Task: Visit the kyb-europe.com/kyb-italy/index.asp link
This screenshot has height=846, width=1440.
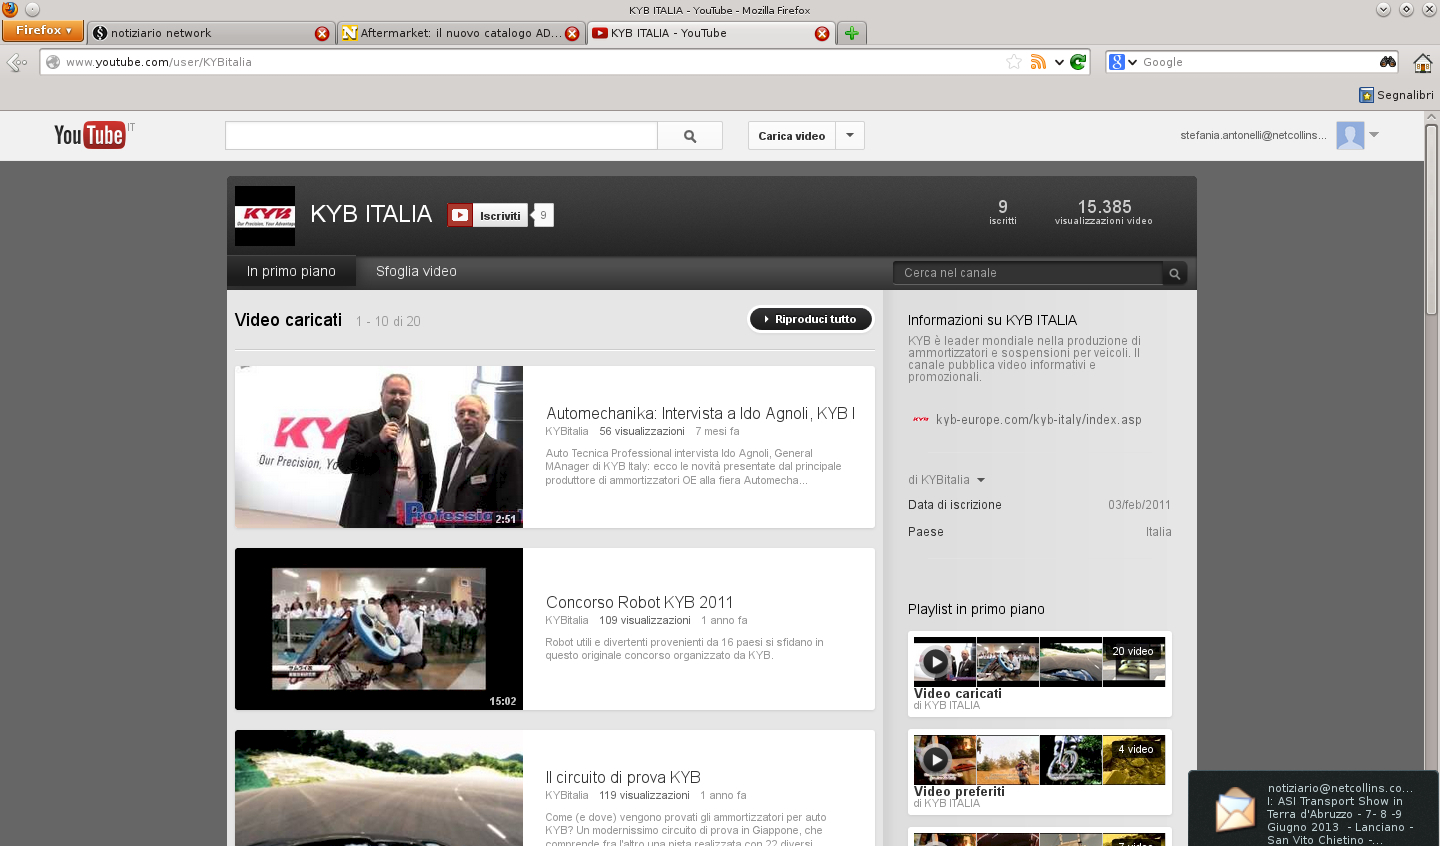Action: (1038, 420)
